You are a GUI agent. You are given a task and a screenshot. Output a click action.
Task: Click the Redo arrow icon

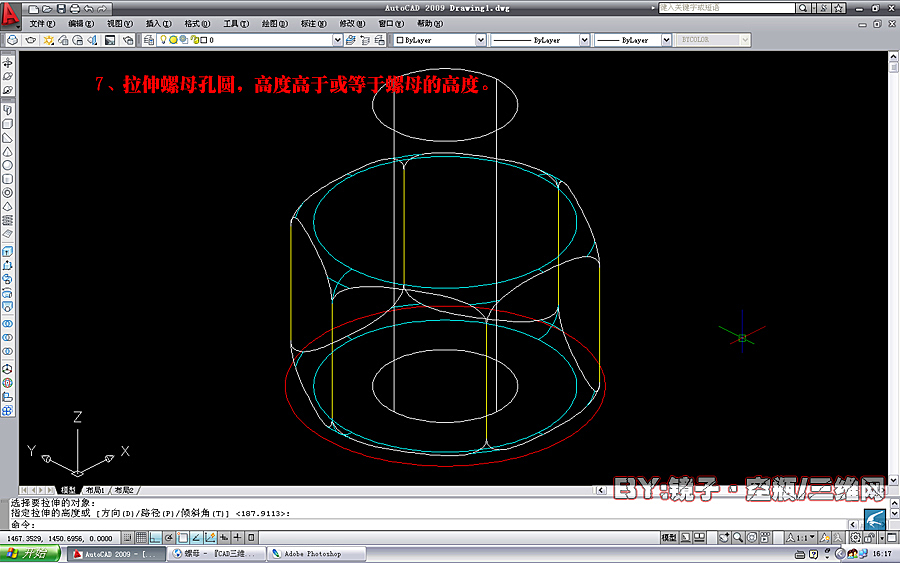click(102, 9)
